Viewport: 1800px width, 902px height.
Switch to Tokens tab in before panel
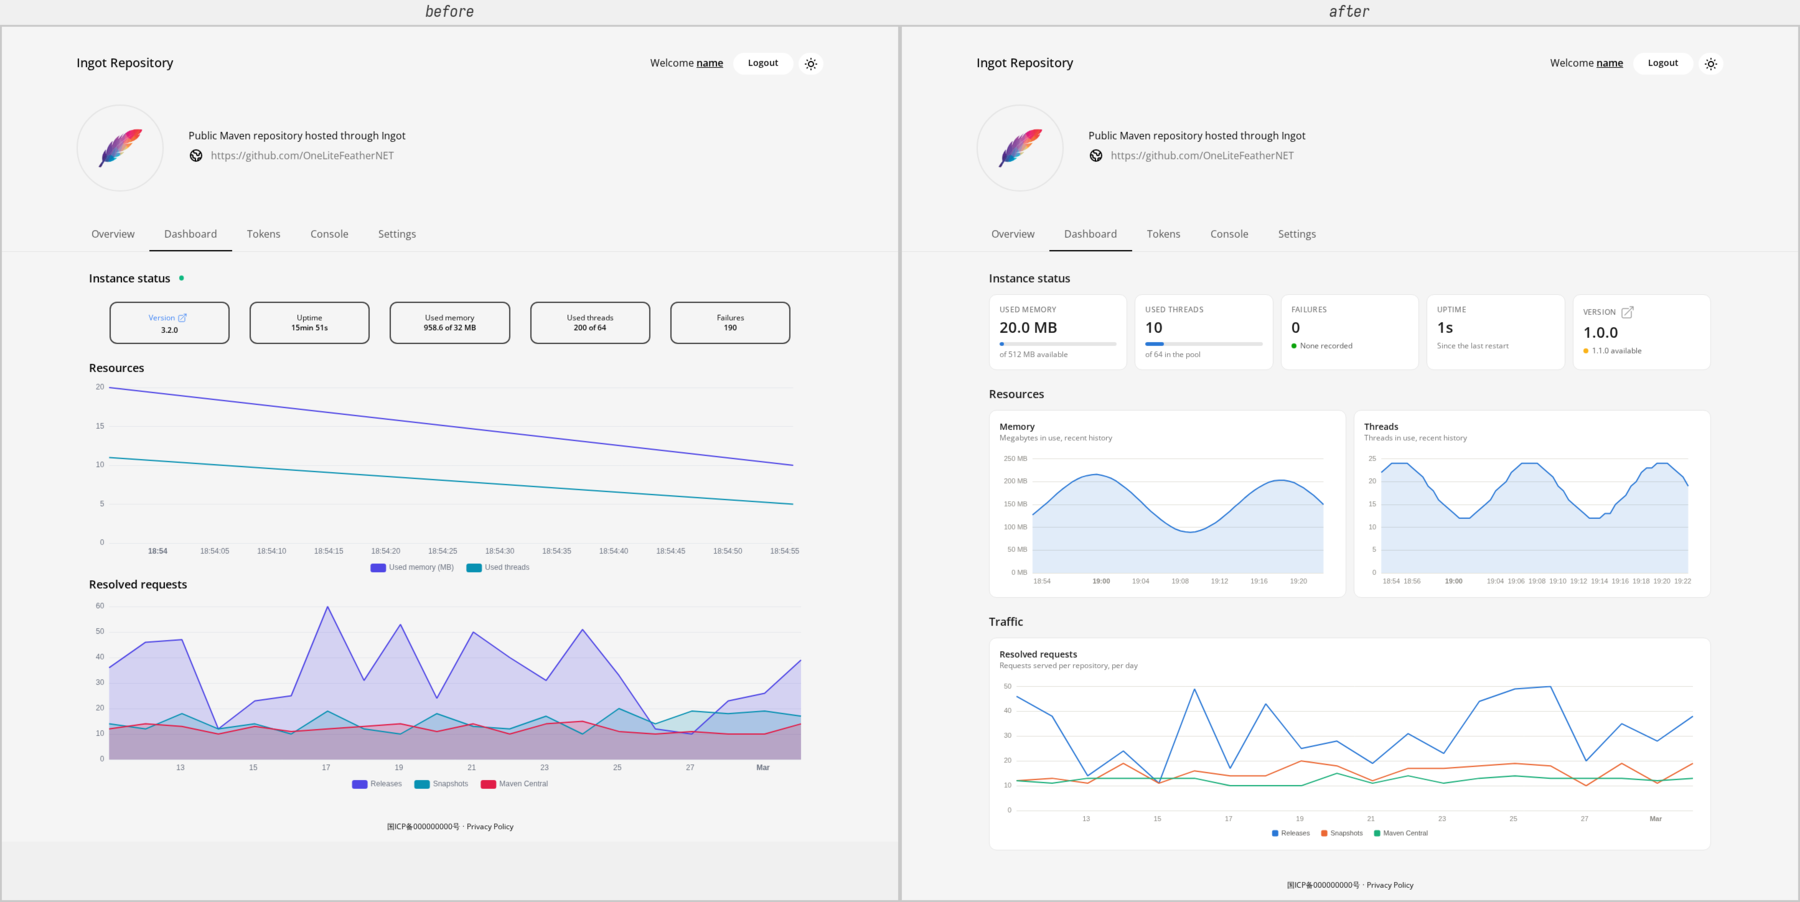[x=264, y=234]
